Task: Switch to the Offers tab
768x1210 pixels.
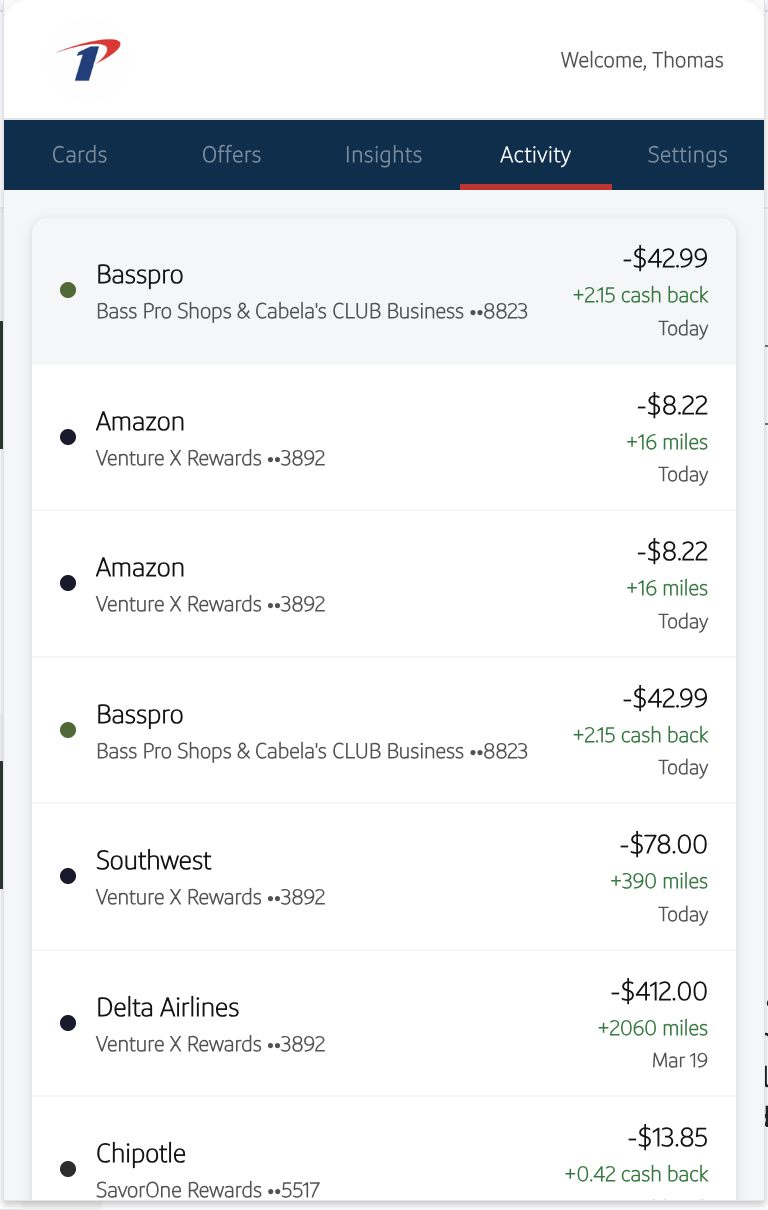Action: 232,155
